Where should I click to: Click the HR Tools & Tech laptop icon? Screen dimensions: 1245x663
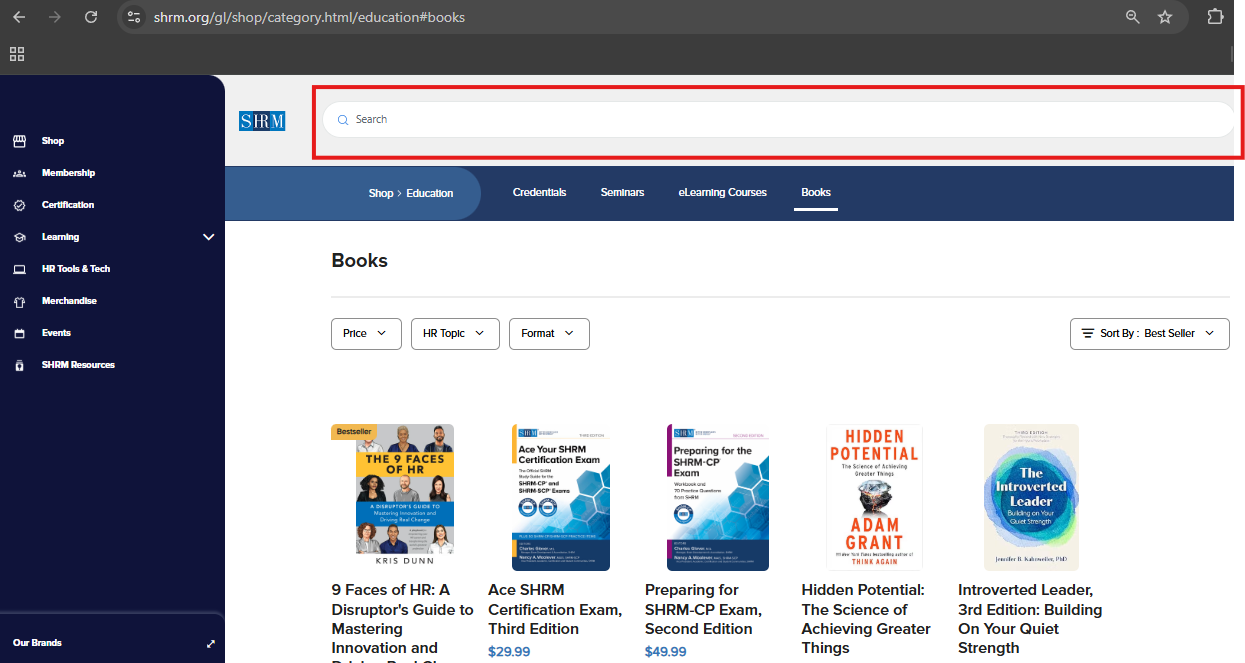tap(19, 269)
